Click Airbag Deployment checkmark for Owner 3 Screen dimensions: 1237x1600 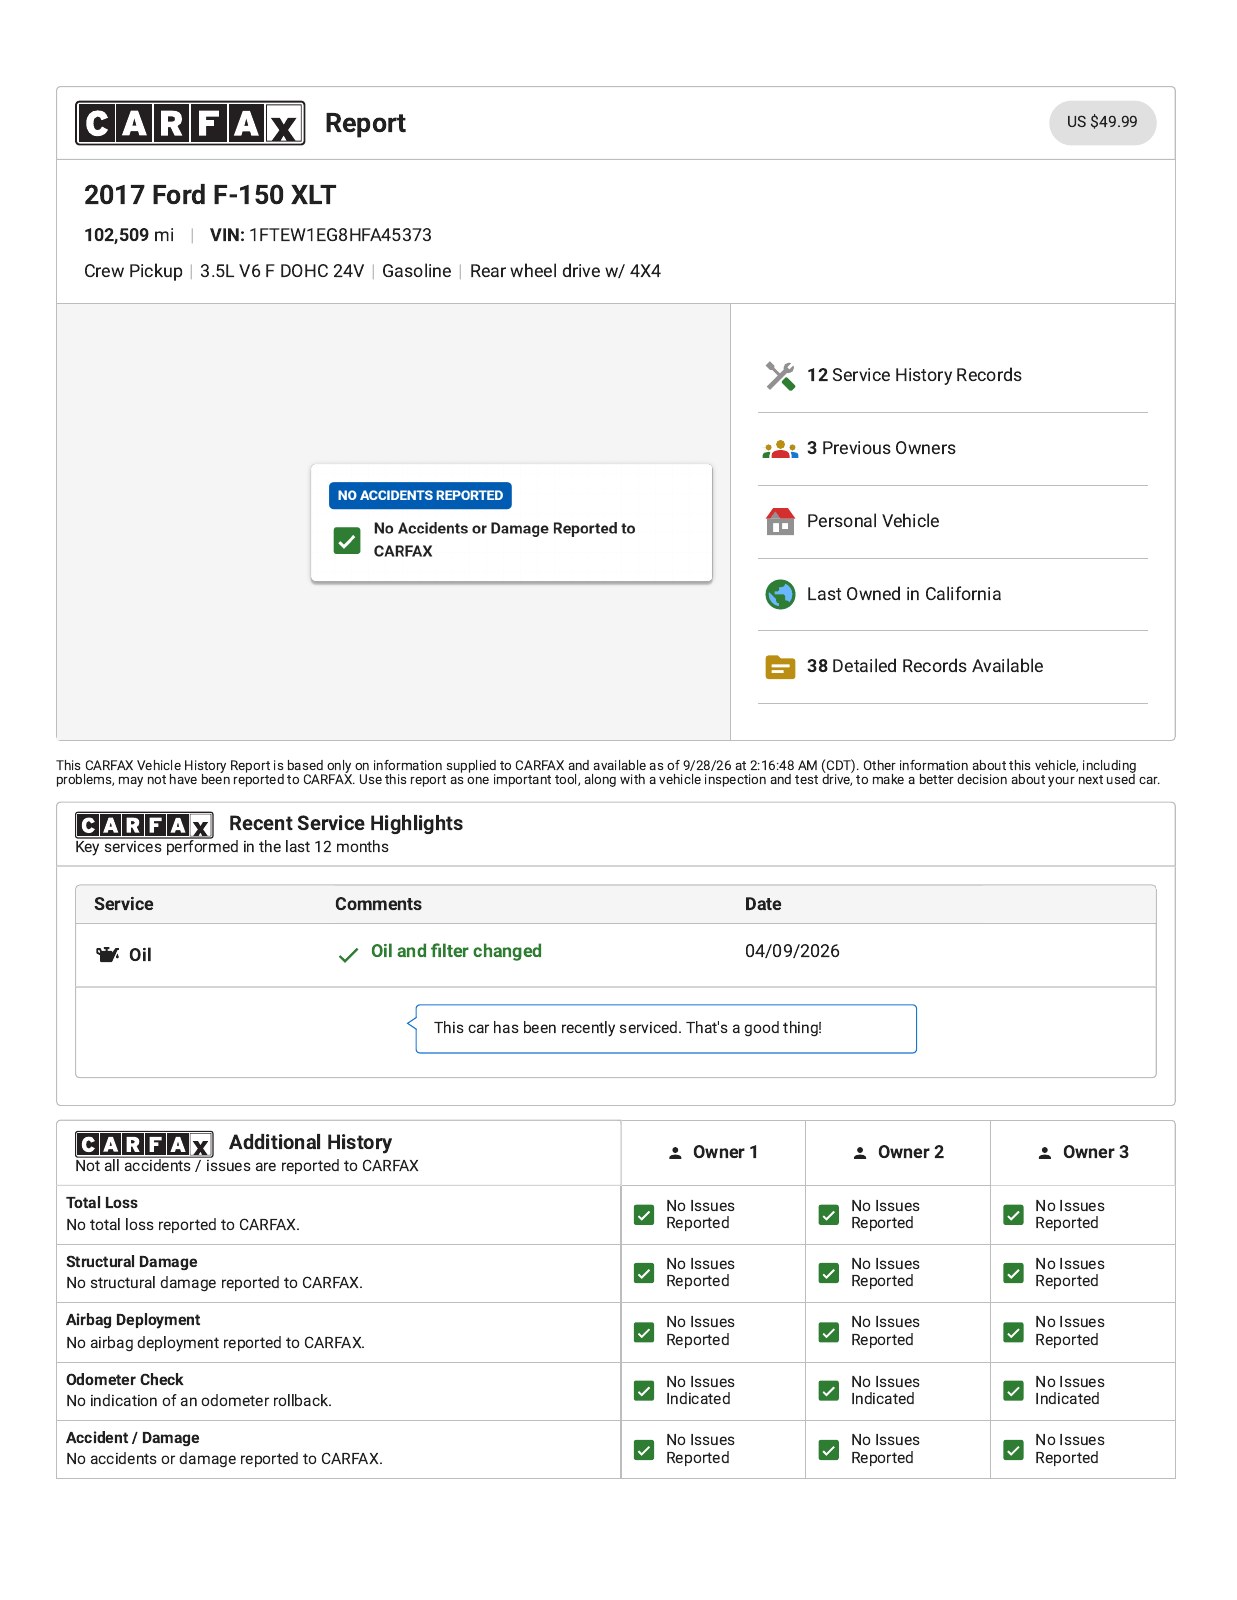[x=1014, y=1332]
